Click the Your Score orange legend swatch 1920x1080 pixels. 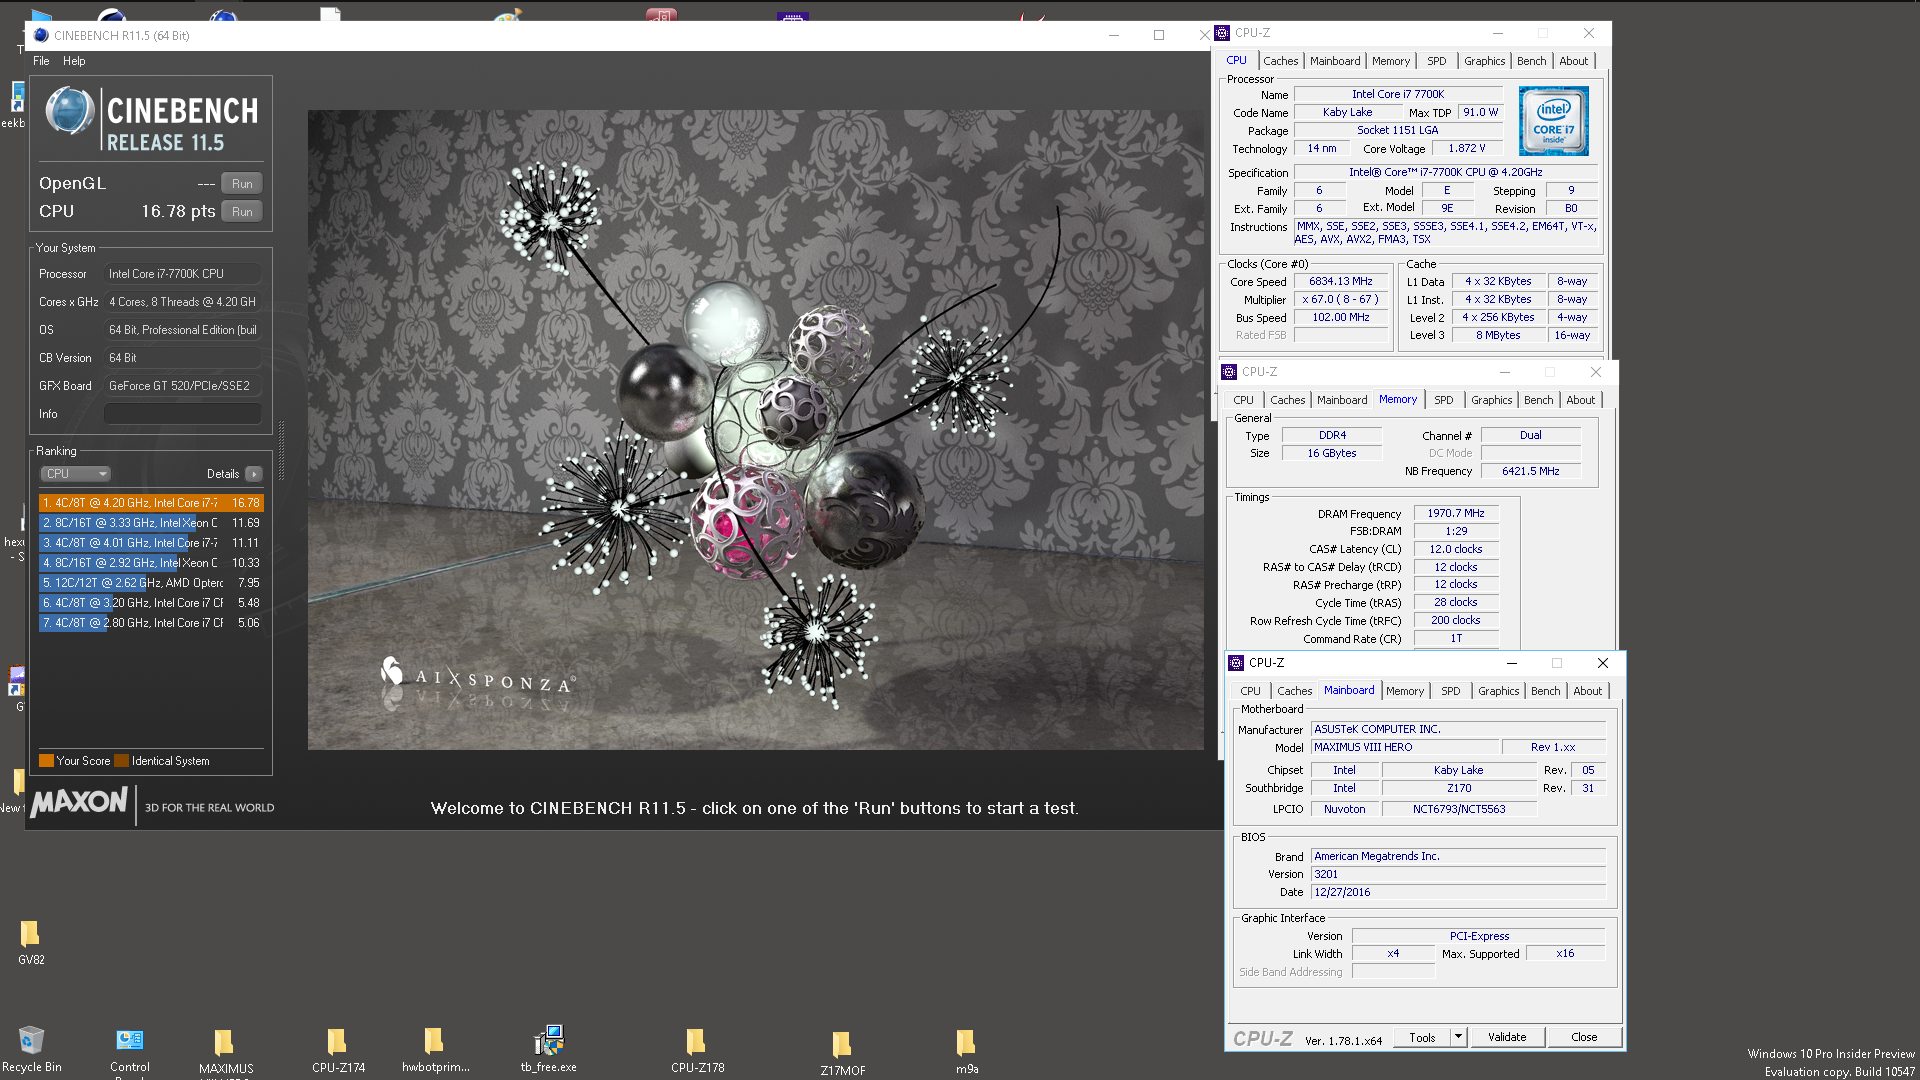click(46, 761)
